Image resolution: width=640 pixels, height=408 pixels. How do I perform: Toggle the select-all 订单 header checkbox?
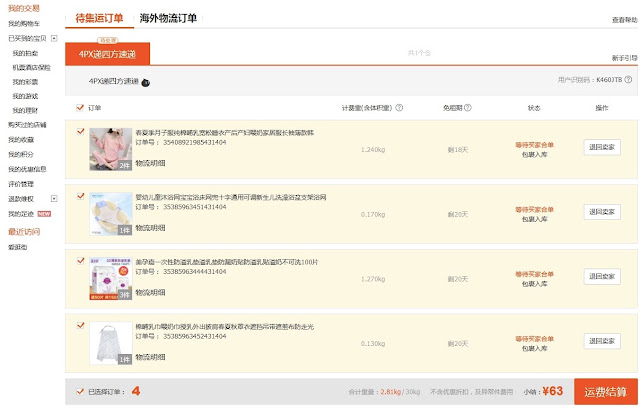[80, 108]
